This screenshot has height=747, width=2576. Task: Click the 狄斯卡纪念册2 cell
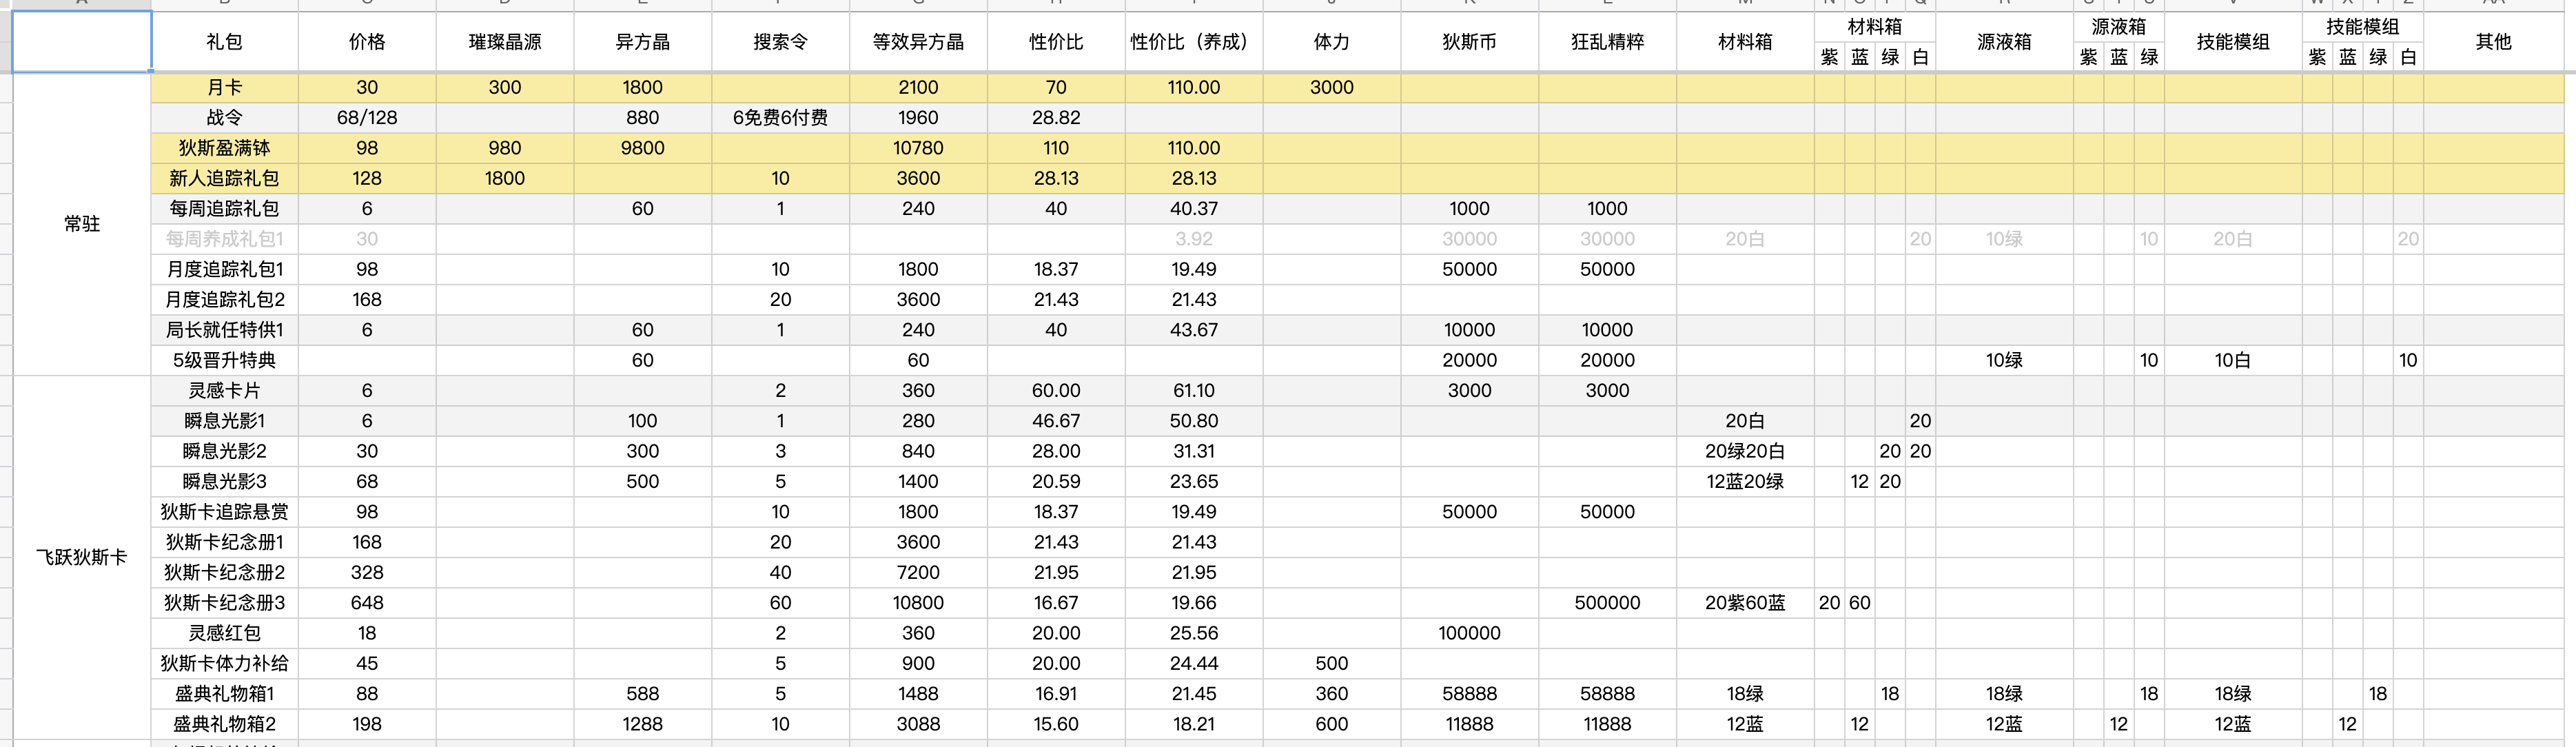click(x=224, y=572)
